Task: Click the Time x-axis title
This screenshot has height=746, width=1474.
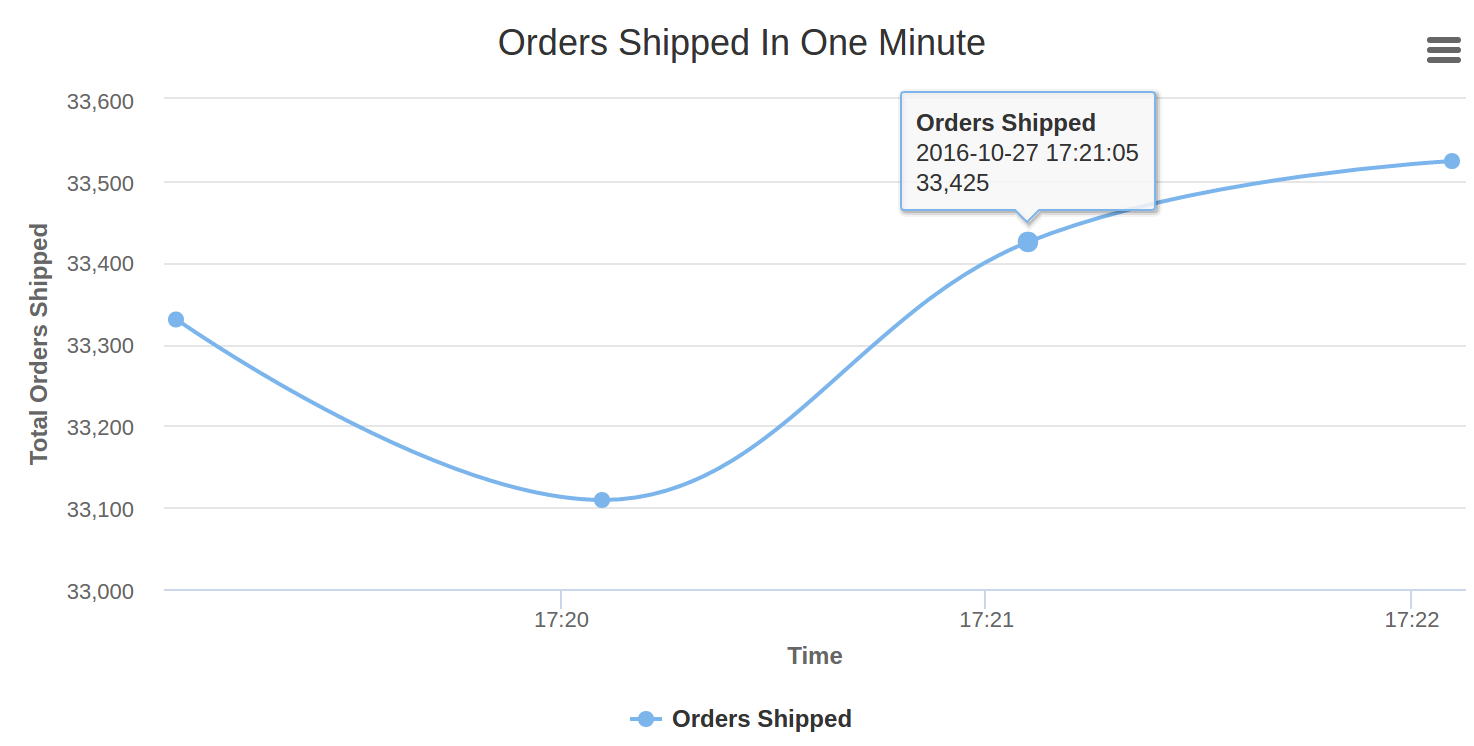Action: coord(814,656)
